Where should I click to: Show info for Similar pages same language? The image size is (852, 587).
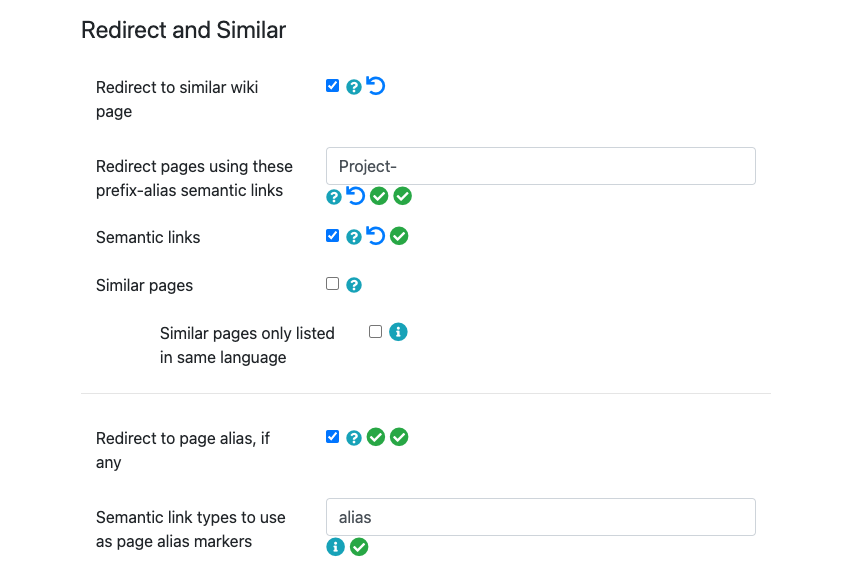pos(398,332)
